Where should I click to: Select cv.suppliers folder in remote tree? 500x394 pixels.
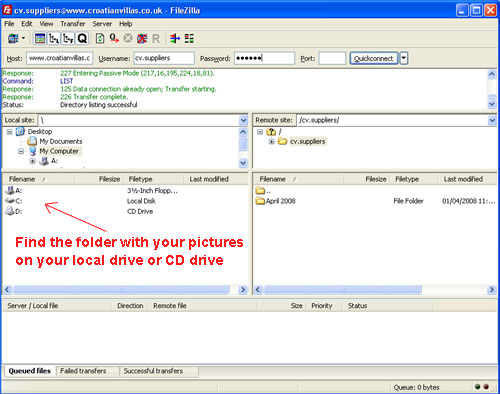pyautogui.click(x=307, y=141)
